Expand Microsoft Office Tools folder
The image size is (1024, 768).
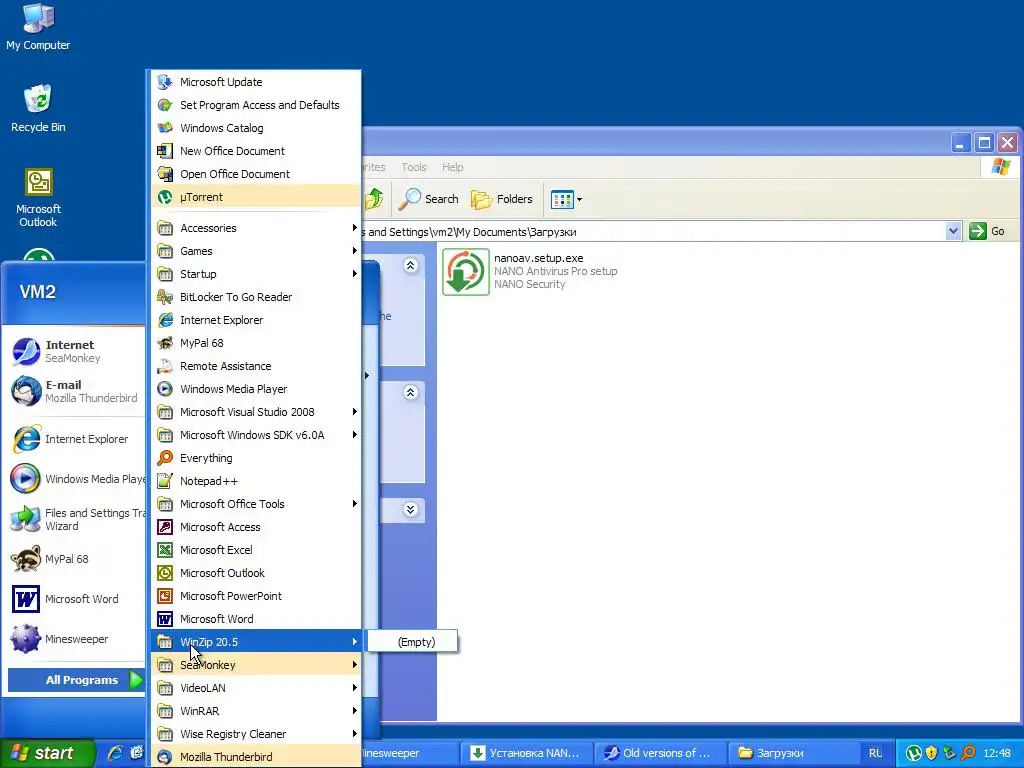click(x=256, y=504)
